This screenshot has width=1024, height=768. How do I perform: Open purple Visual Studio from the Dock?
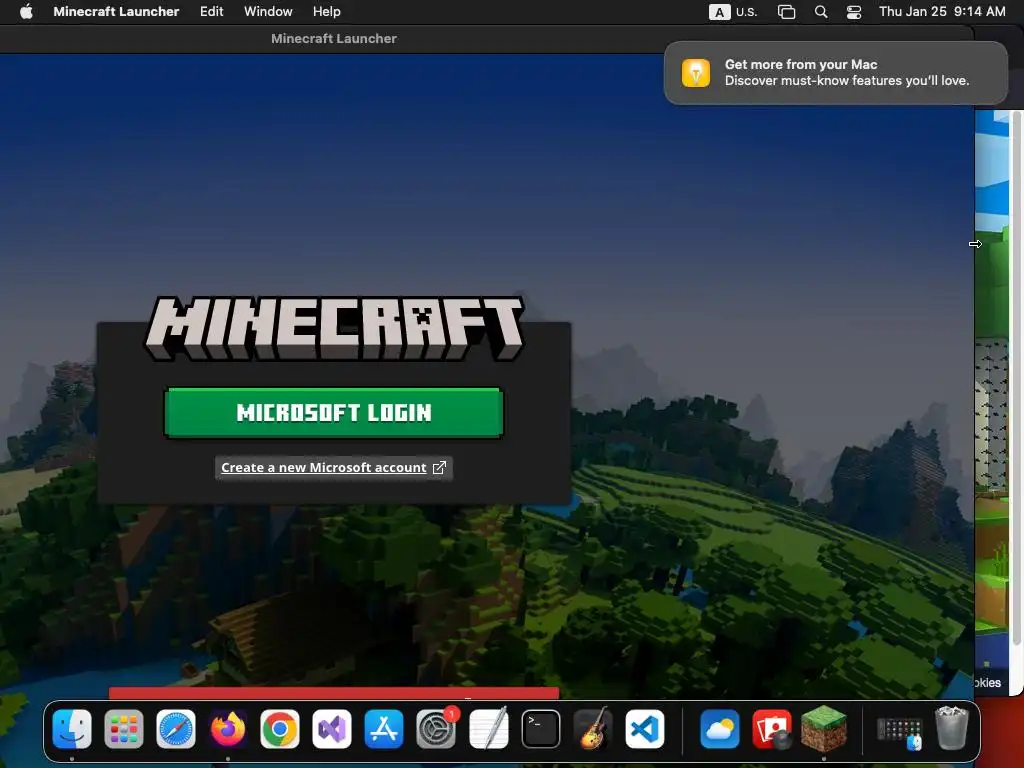coord(332,728)
